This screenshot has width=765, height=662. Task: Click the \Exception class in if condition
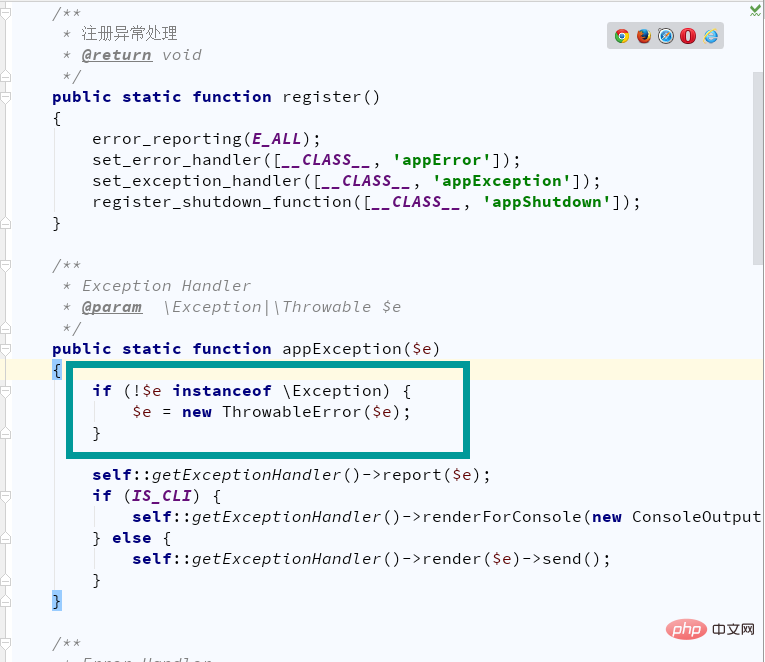point(332,391)
